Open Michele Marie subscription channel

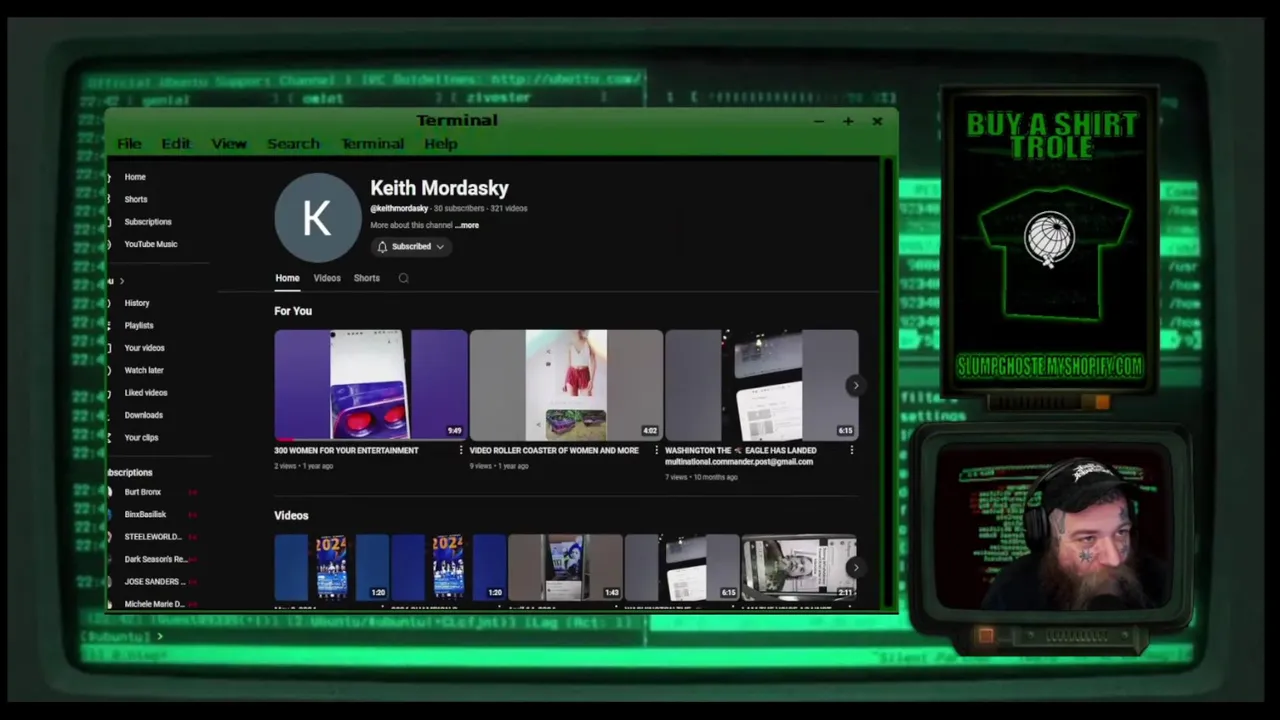point(153,604)
